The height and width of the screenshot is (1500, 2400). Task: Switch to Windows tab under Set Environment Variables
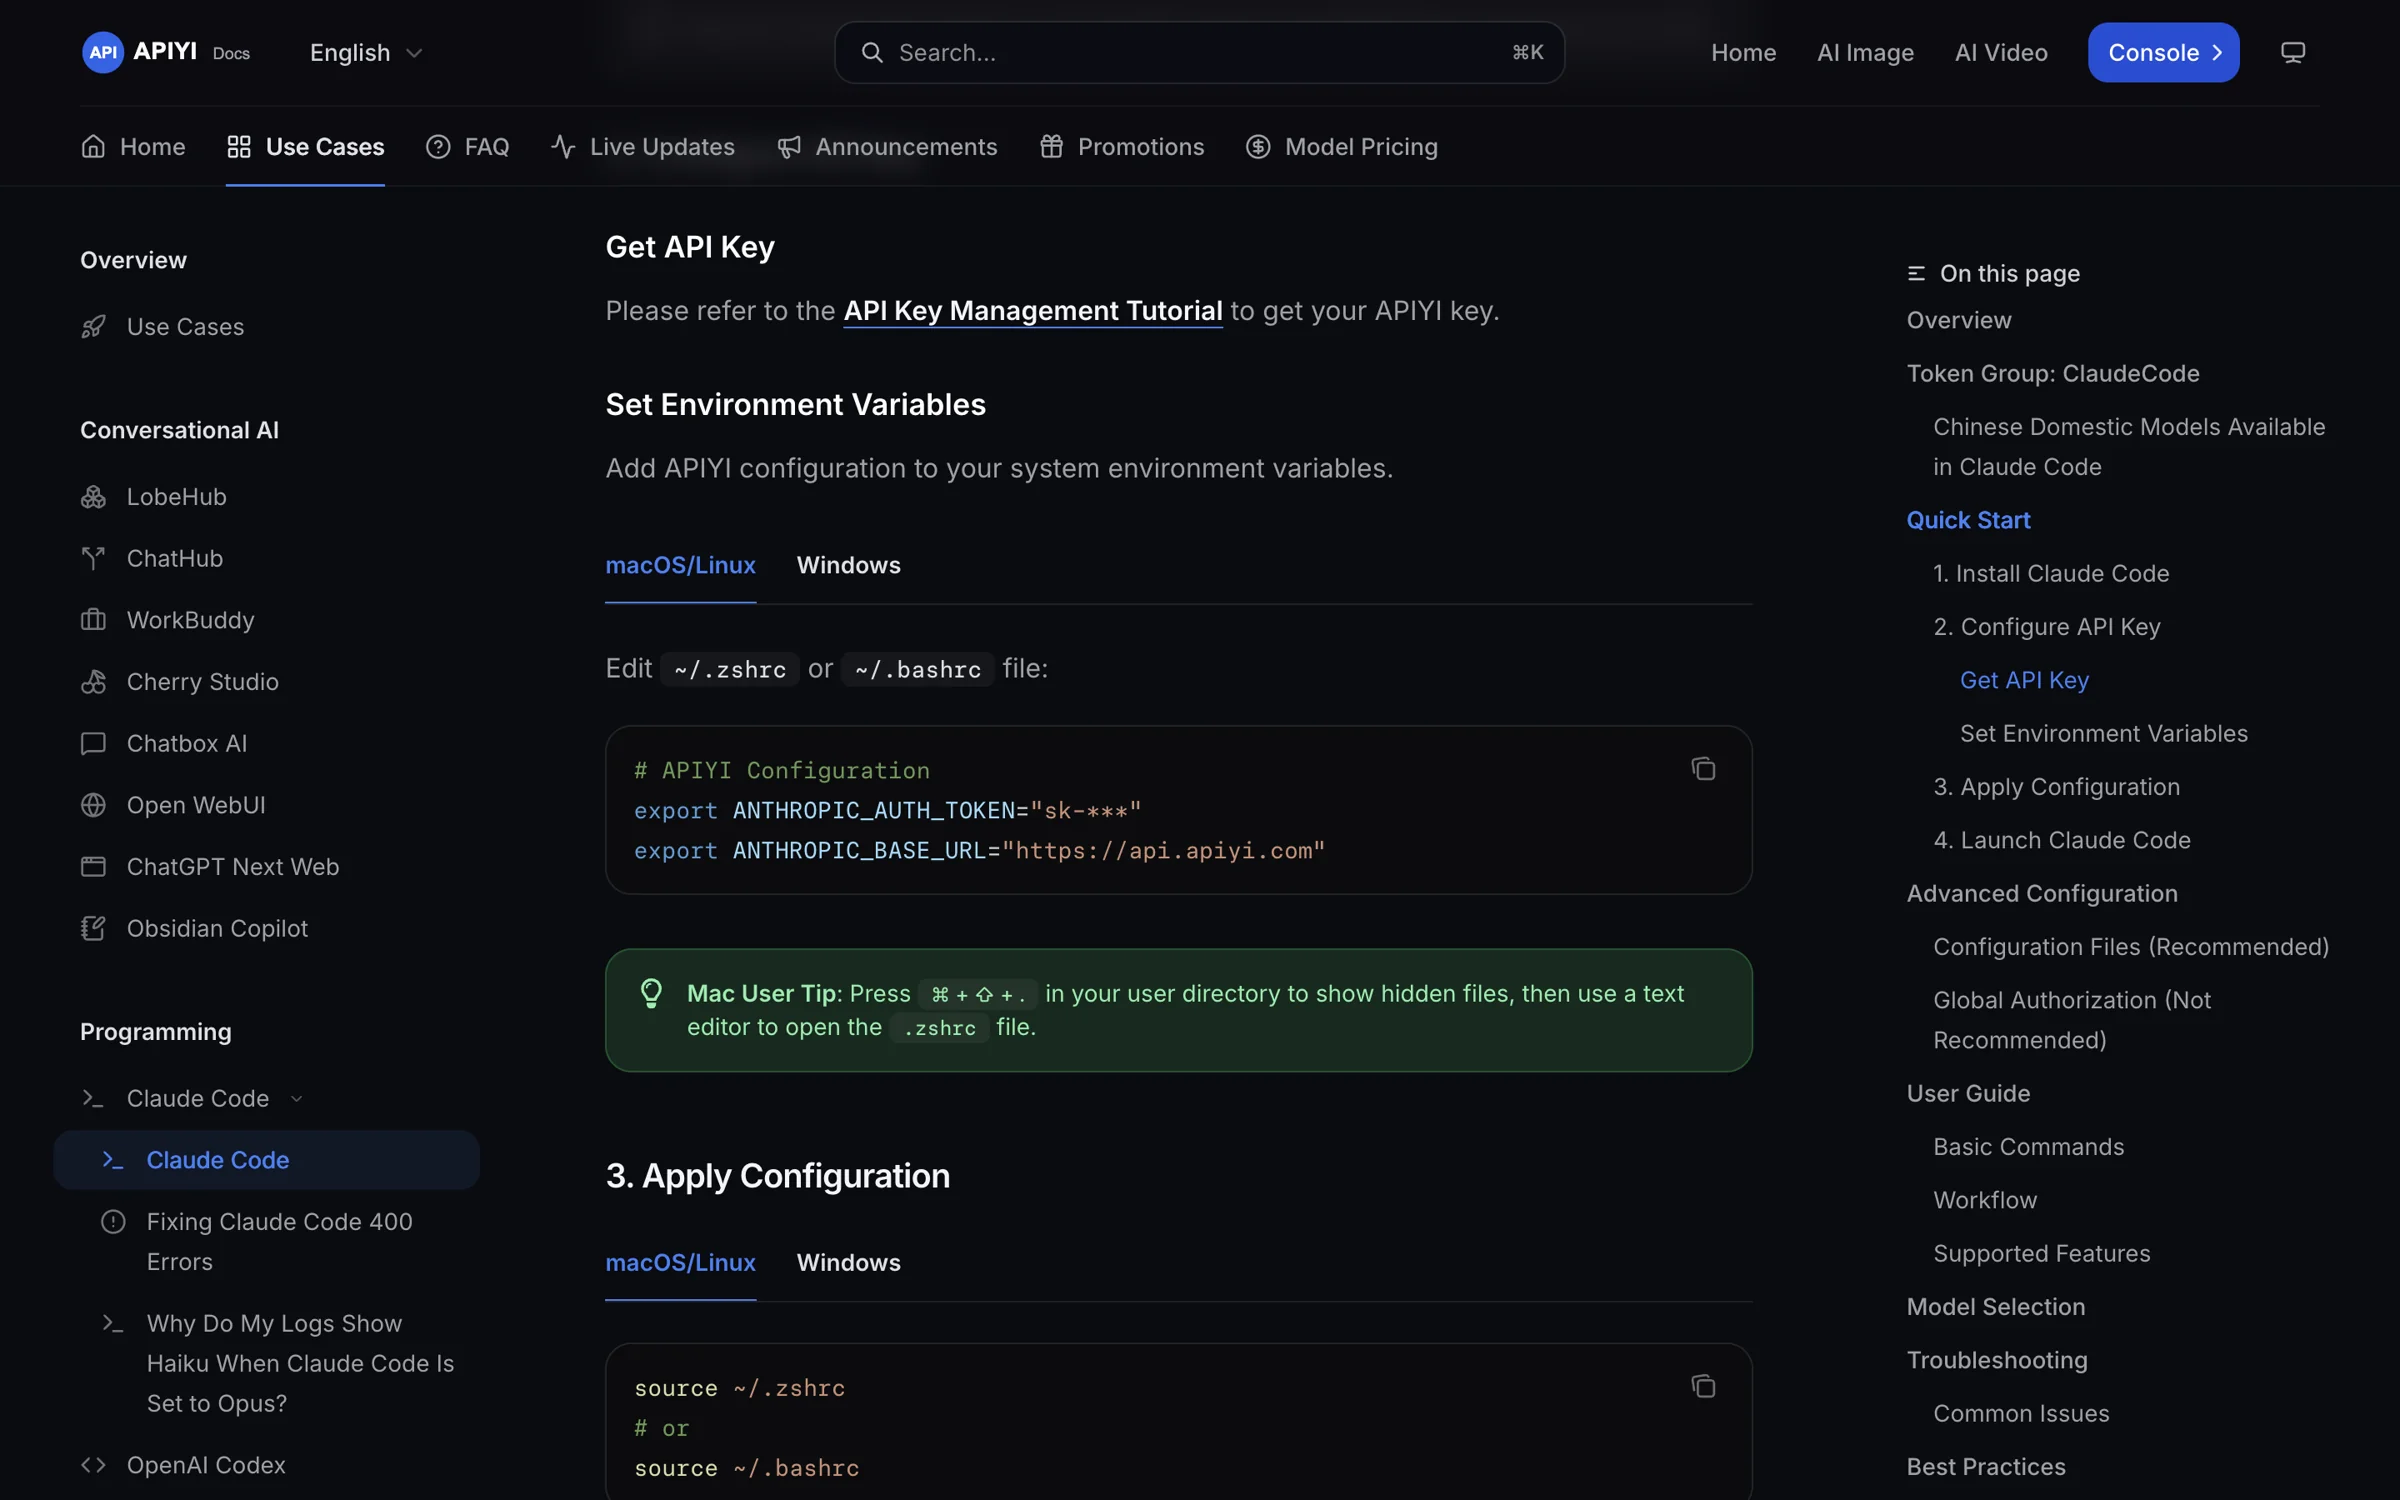pos(848,565)
